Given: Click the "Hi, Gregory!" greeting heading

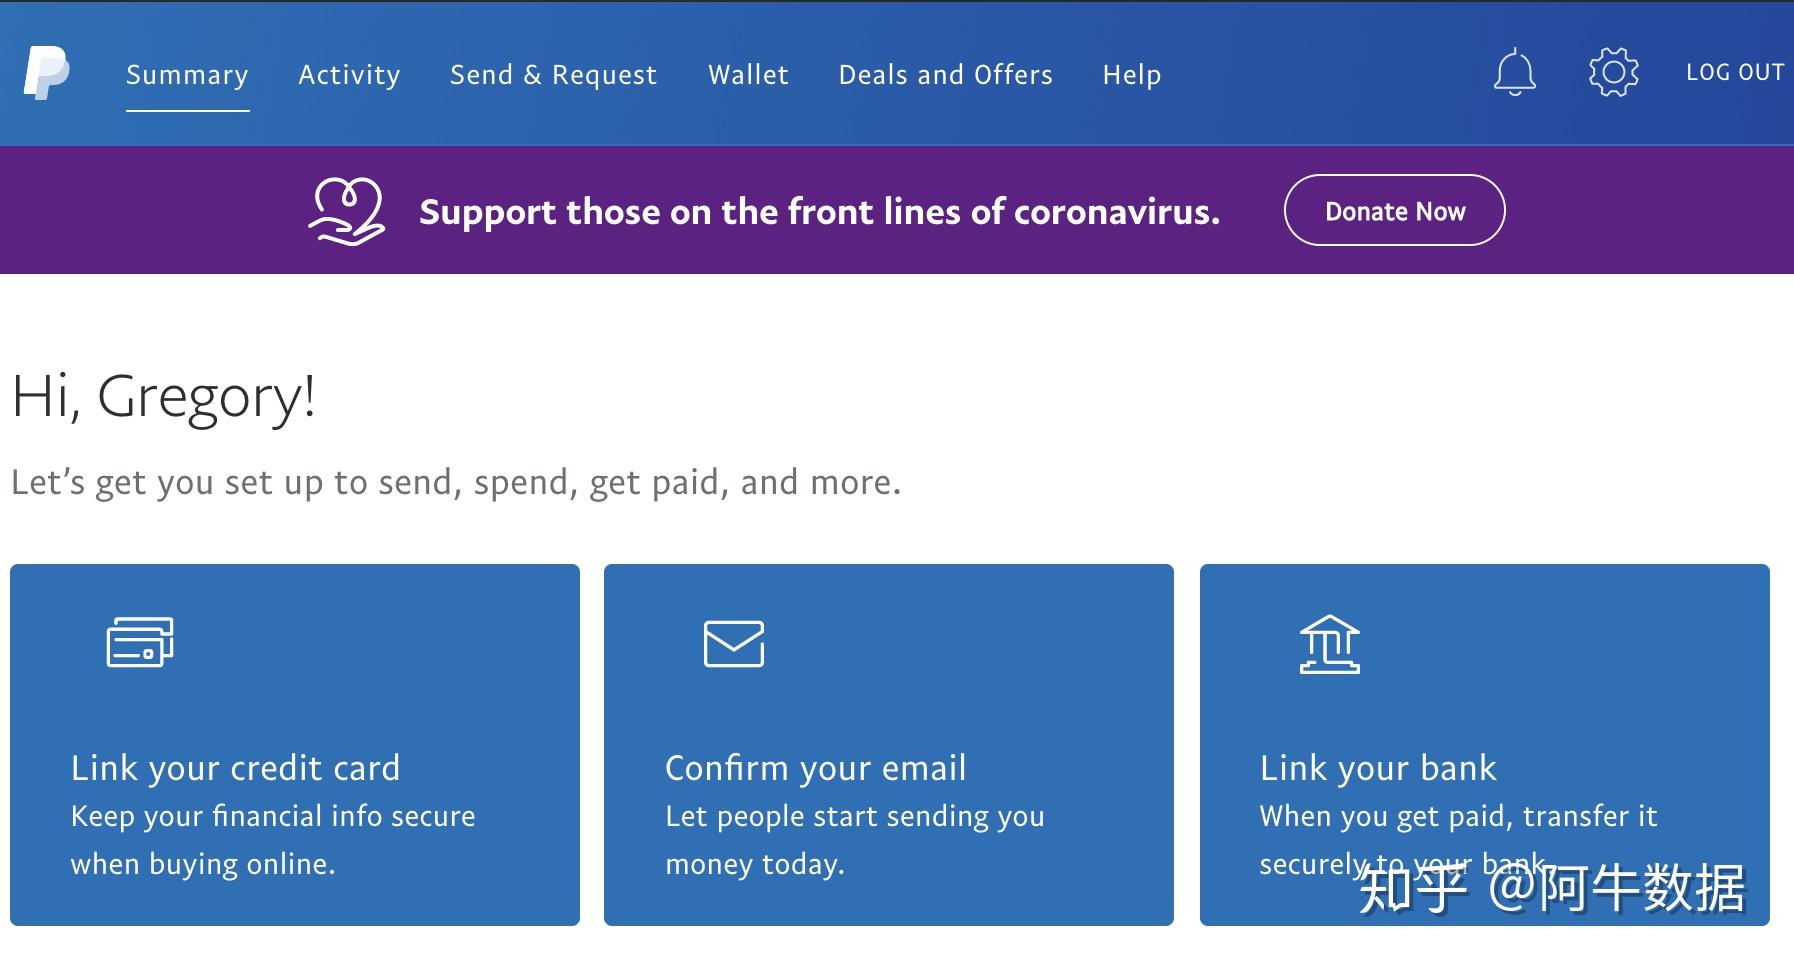Looking at the screenshot, I should click(164, 396).
